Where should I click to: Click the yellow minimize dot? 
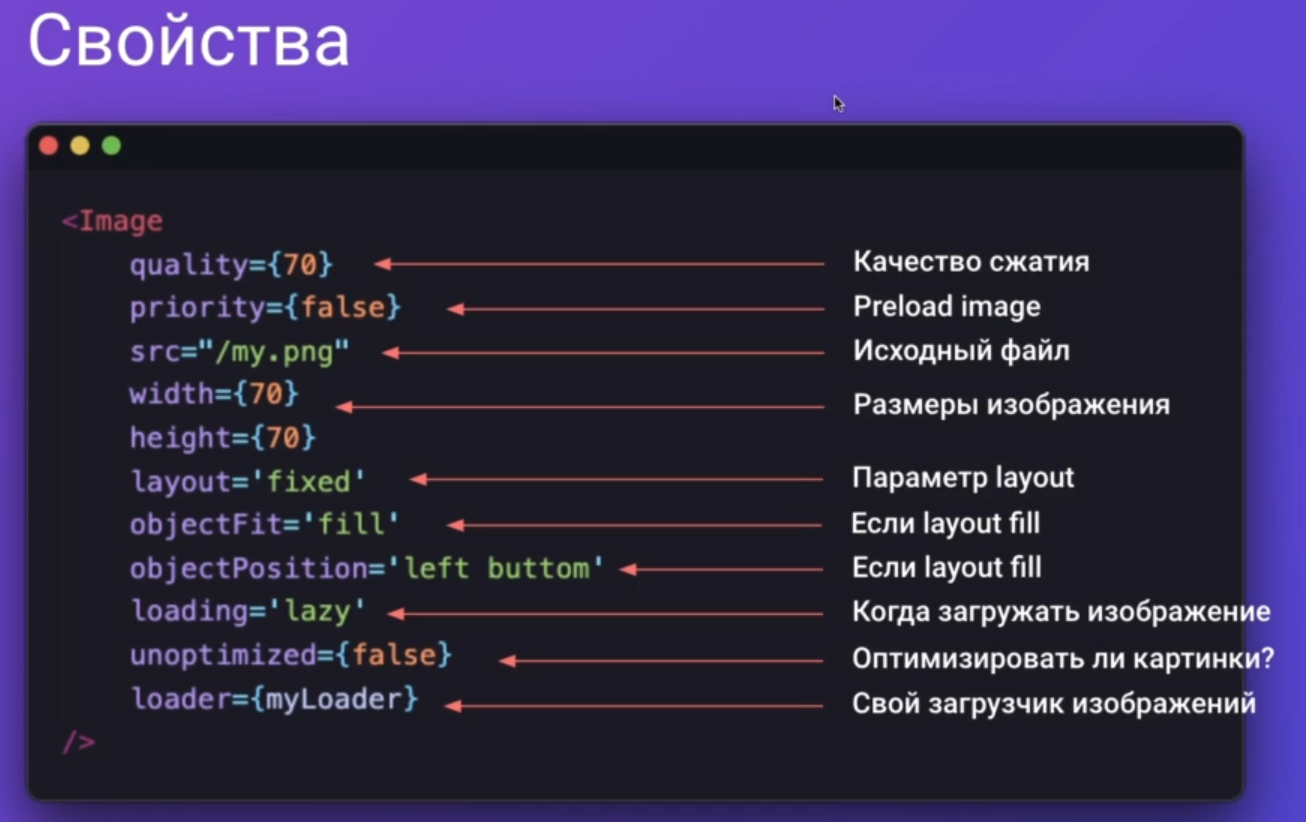[x=80, y=146]
